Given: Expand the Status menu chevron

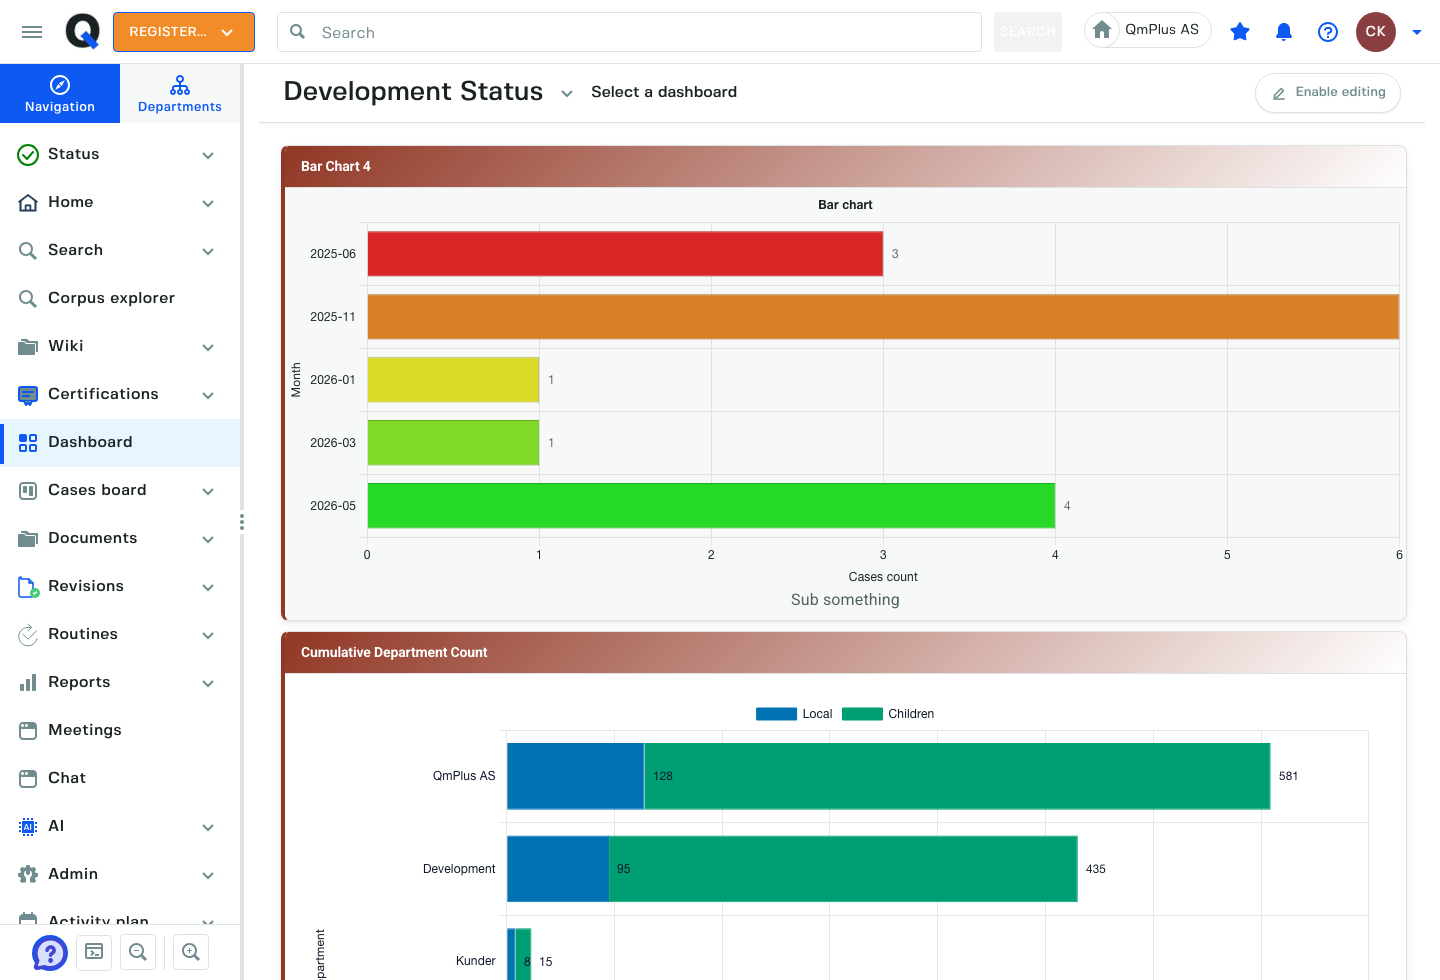Looking at the screenshot, I should pos(208,155).
